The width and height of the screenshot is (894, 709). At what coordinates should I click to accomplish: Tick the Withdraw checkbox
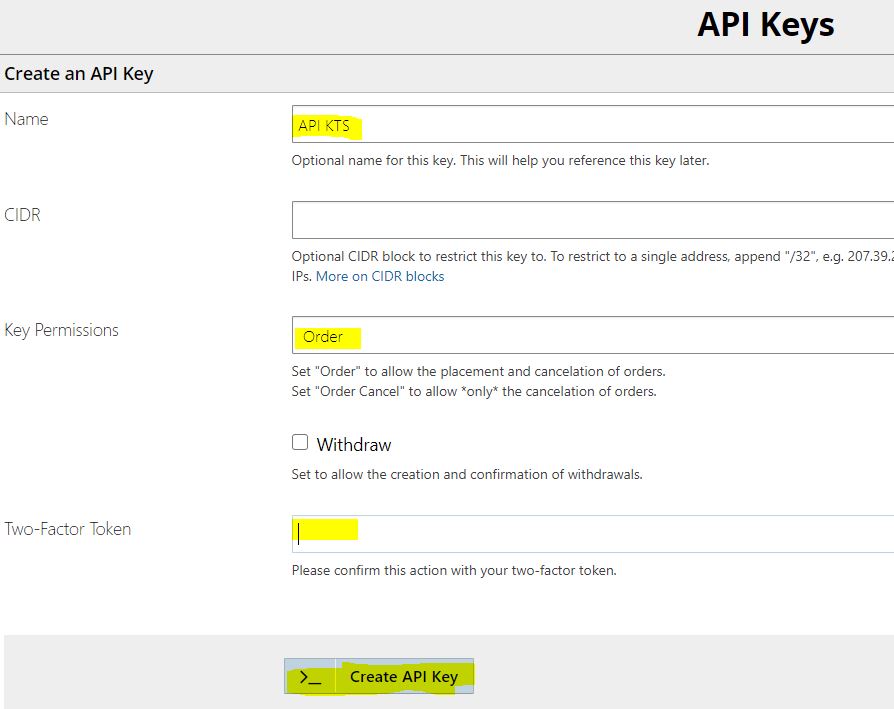[300, 443]
